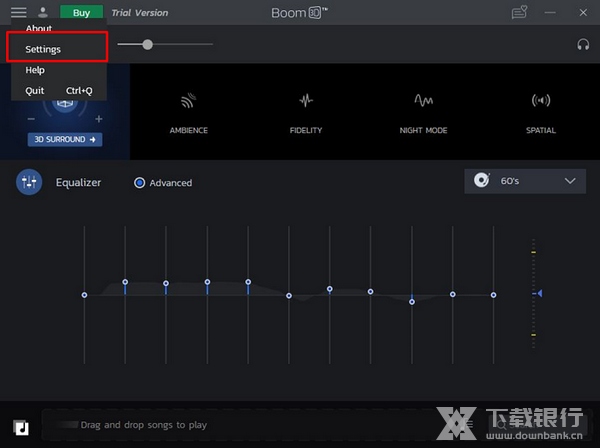Choose Help in the menu
Image resolution: width=600 pixels, height=448 pixels.
click(35, 71)
